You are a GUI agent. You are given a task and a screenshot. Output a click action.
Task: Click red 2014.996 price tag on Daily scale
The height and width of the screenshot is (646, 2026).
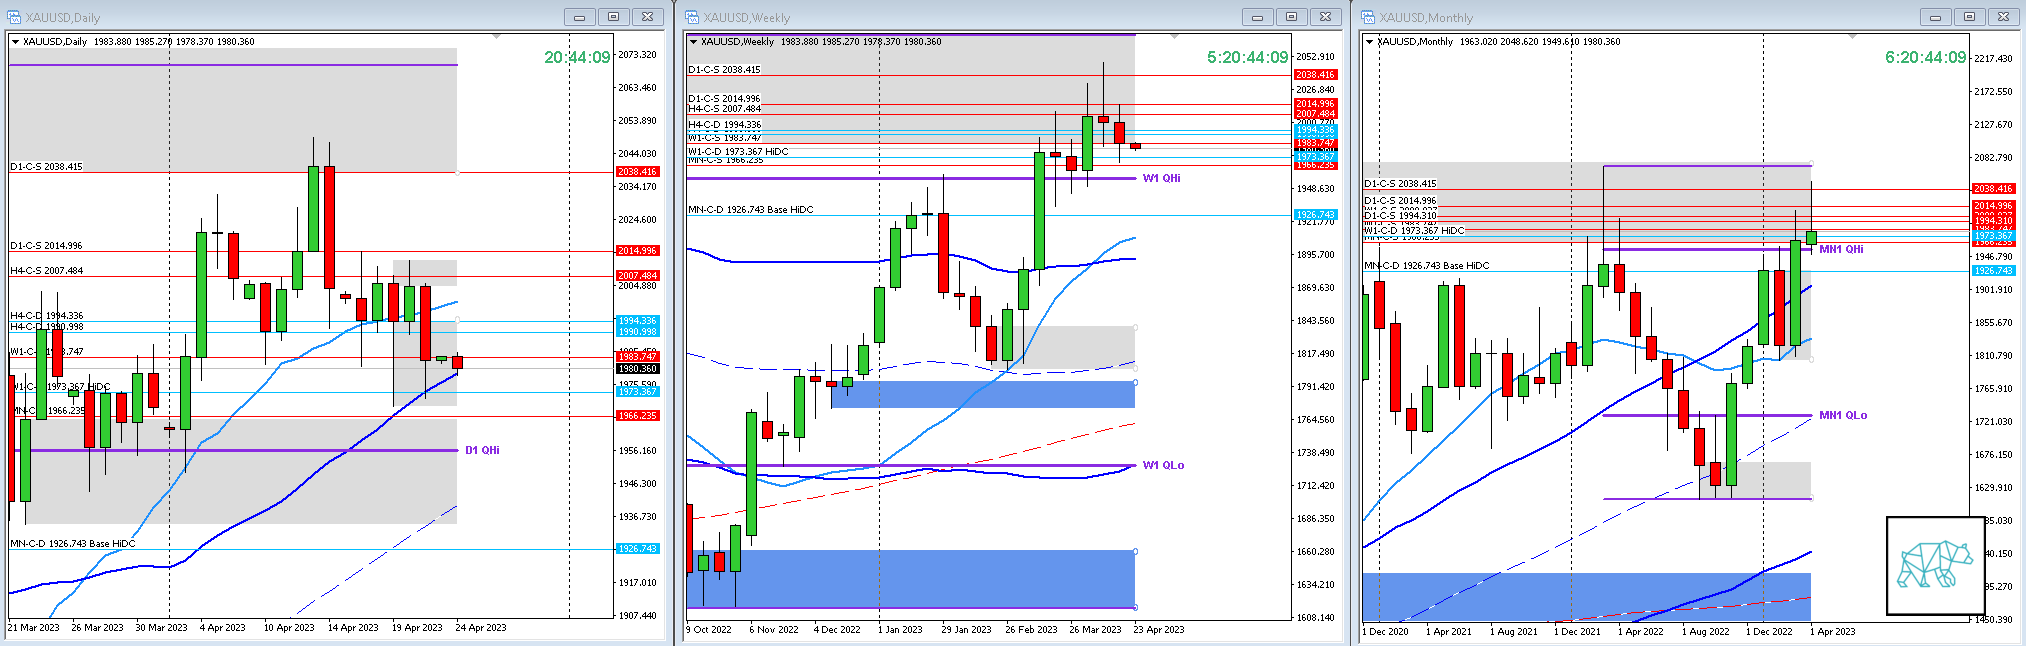click(x=637, y=251)
